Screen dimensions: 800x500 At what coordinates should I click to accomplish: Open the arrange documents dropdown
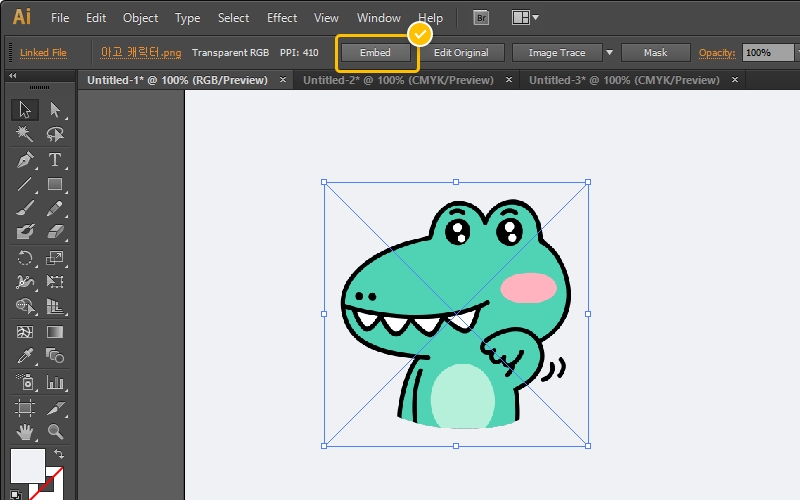(525, 18)
